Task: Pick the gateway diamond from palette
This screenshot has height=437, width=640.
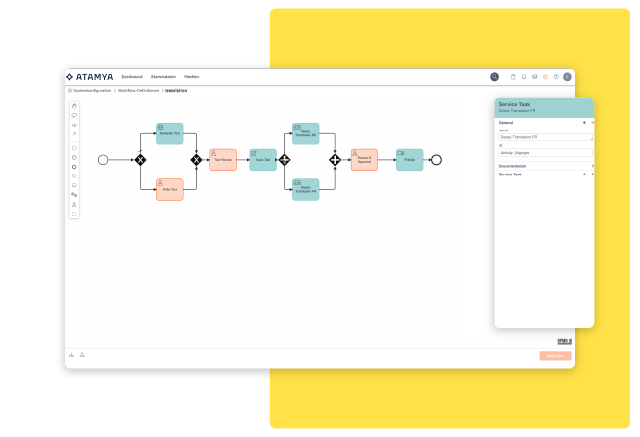Action: (74, 176)
